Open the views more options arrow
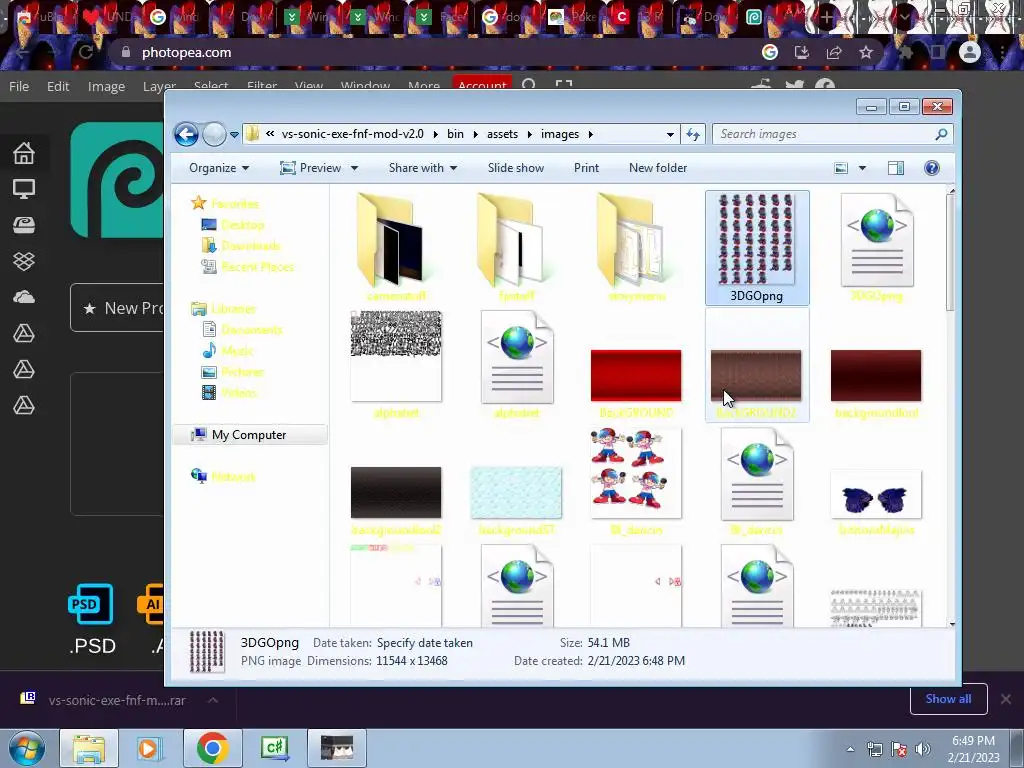Screen dimensions: 1024x768 click(x=862, y=168)
